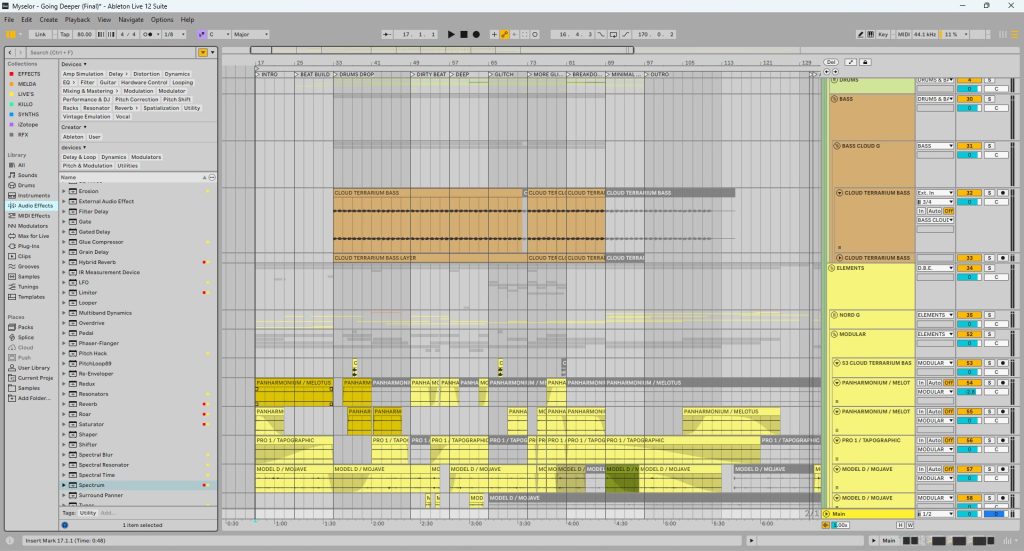Arm the CLOUD TERRARIUM BASS track numbered 32
The width and height of the screenshot is (1024, 551).
1002,193
